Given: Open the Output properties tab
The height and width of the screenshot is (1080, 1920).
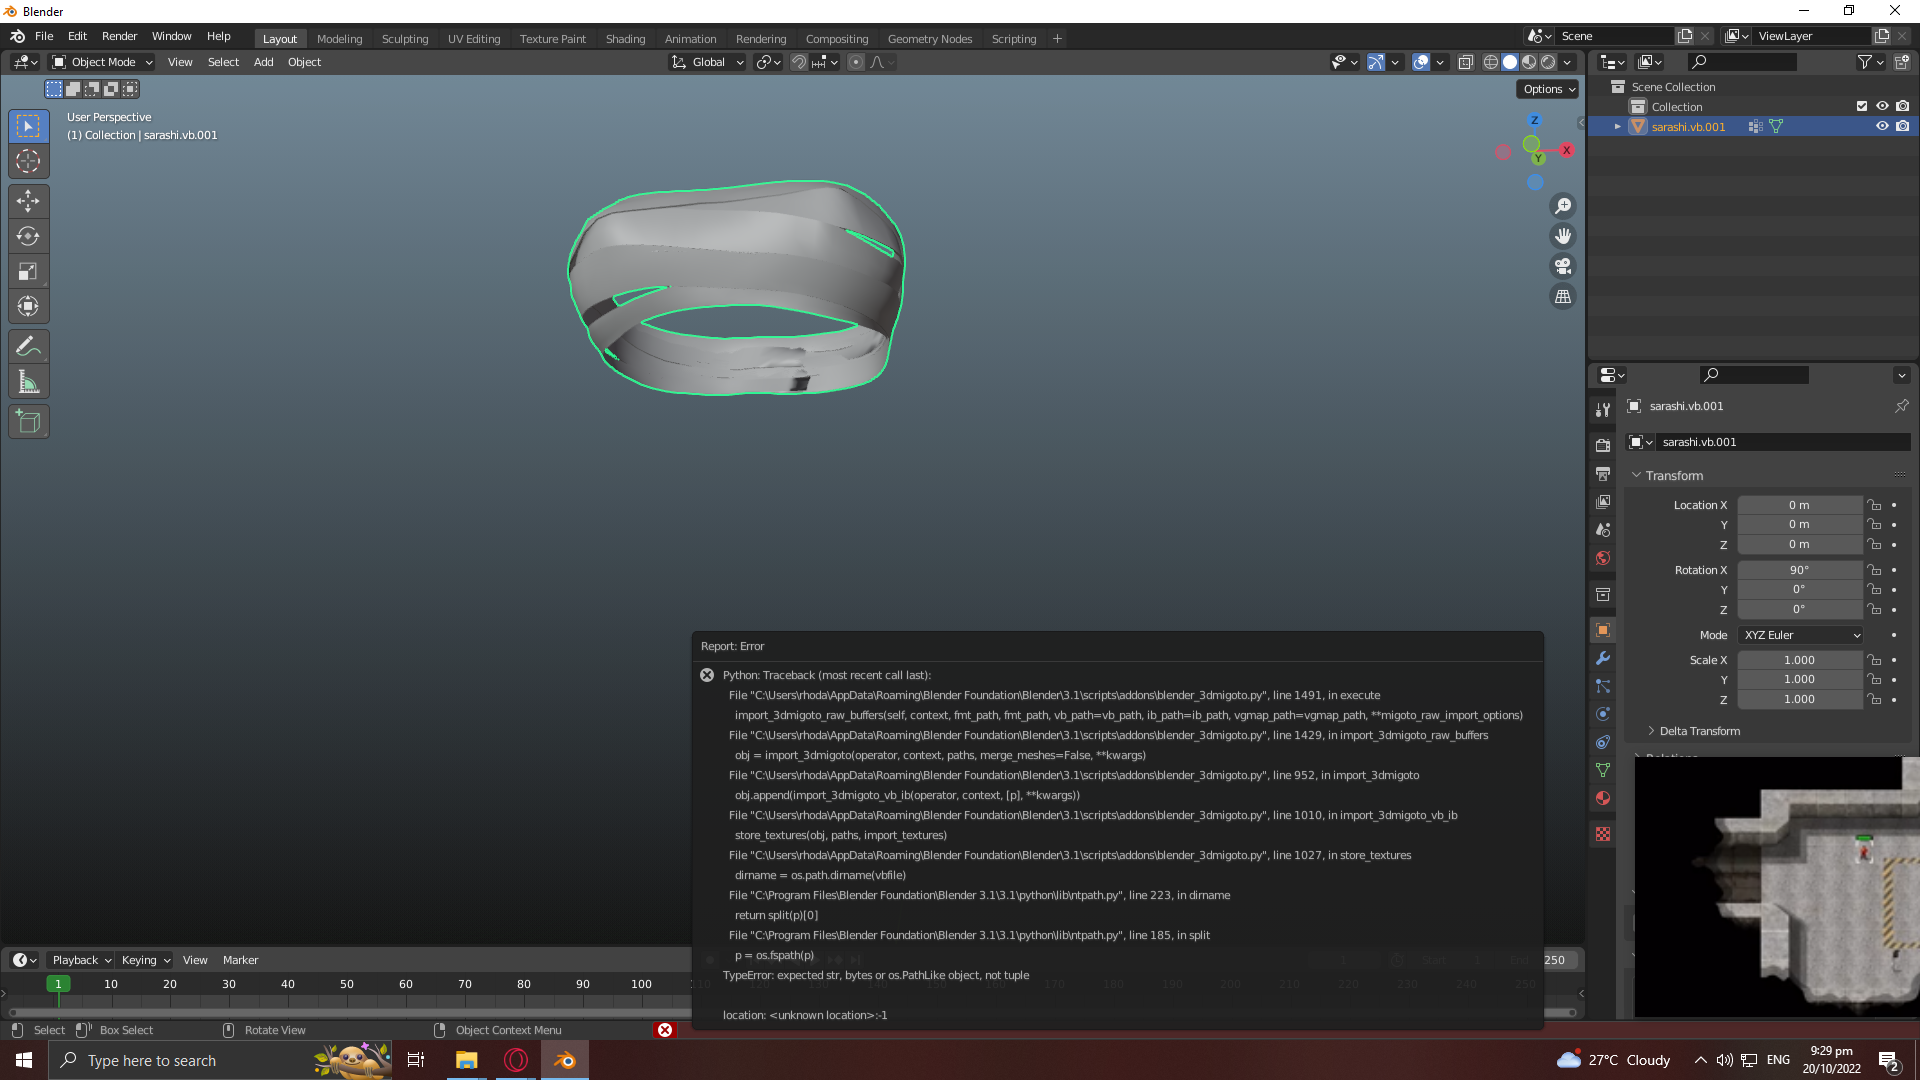Looking at the screenshot, I should [x=1603, y=473].
